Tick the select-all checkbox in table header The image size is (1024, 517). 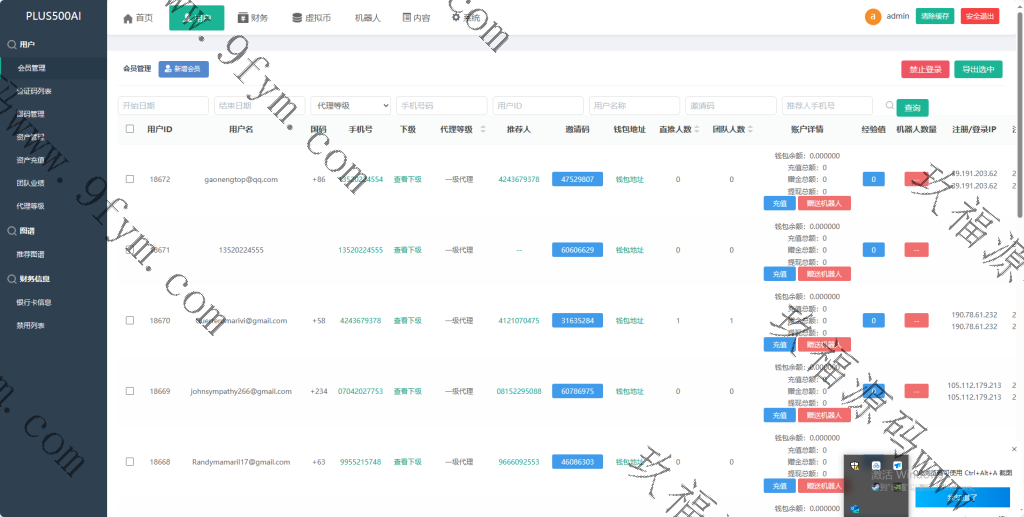(x=130, y=129)
